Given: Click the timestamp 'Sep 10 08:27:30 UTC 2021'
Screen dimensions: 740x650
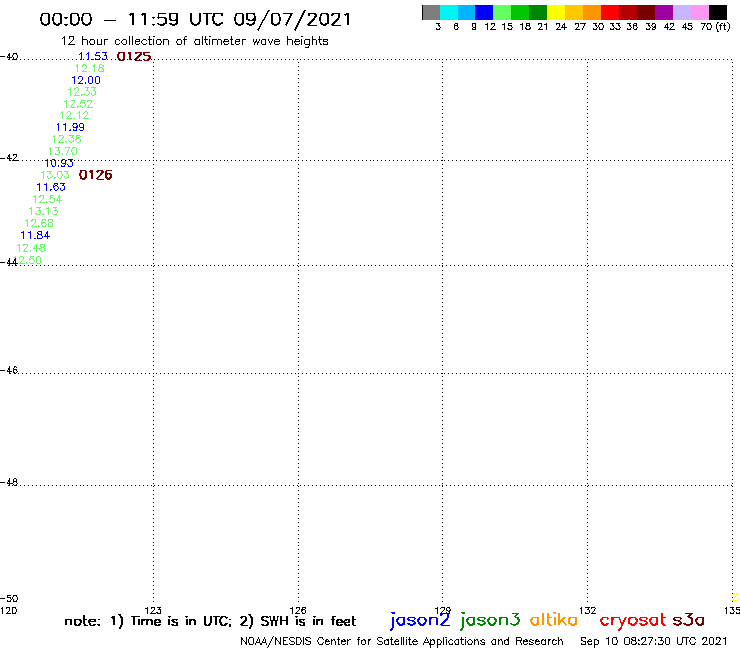Looking at the screenshot, I should click(x=654, y=641).
